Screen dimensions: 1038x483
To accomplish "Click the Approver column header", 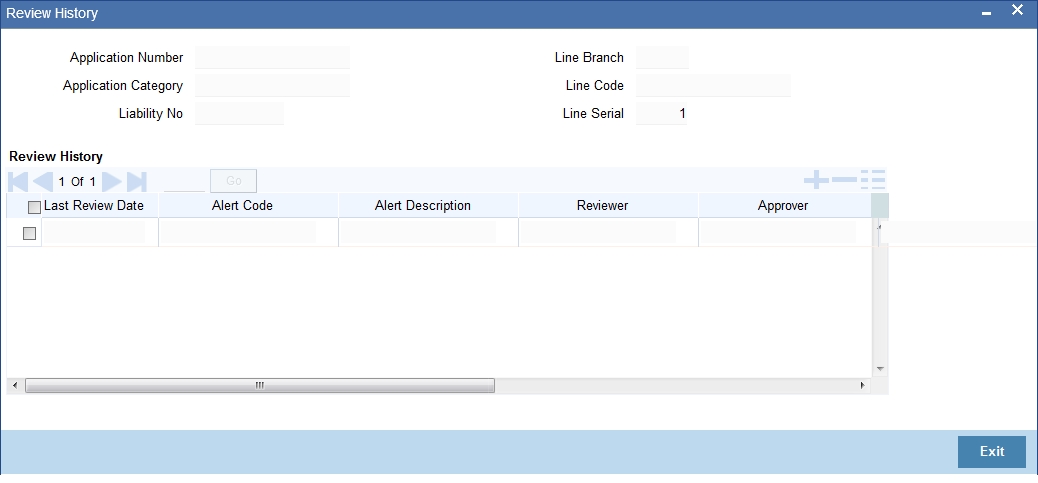I will point(783,206).
